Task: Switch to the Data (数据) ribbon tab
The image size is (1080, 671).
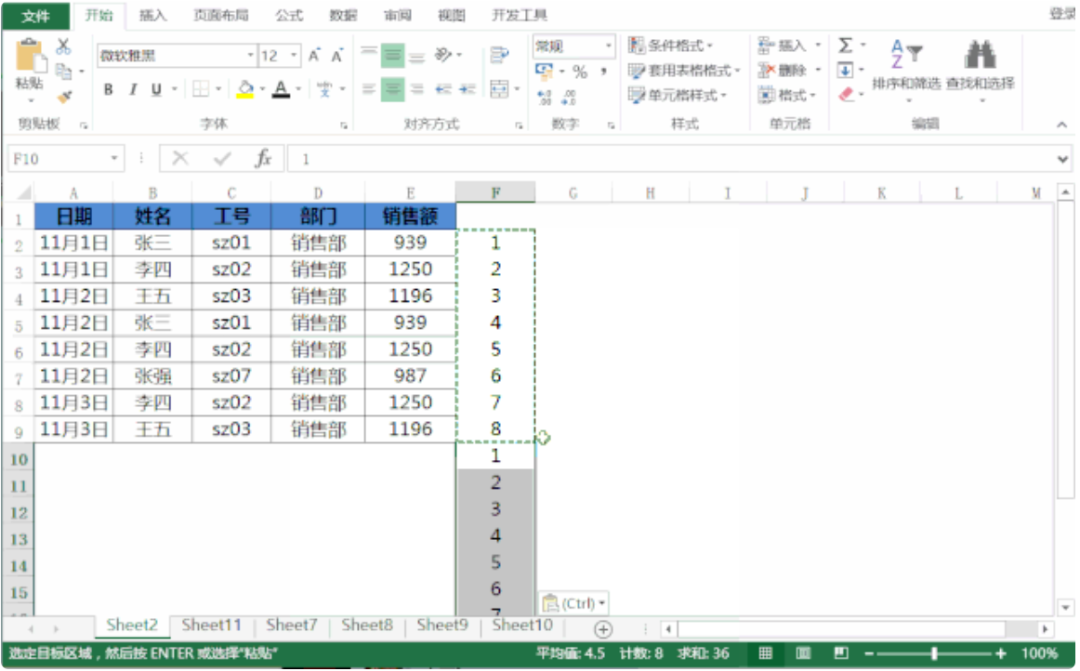Action: point(343,14)
